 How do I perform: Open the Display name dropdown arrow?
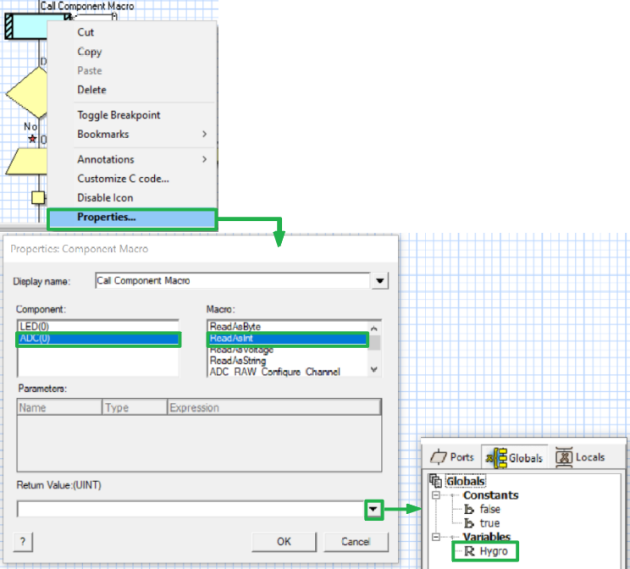pos(379,282)
